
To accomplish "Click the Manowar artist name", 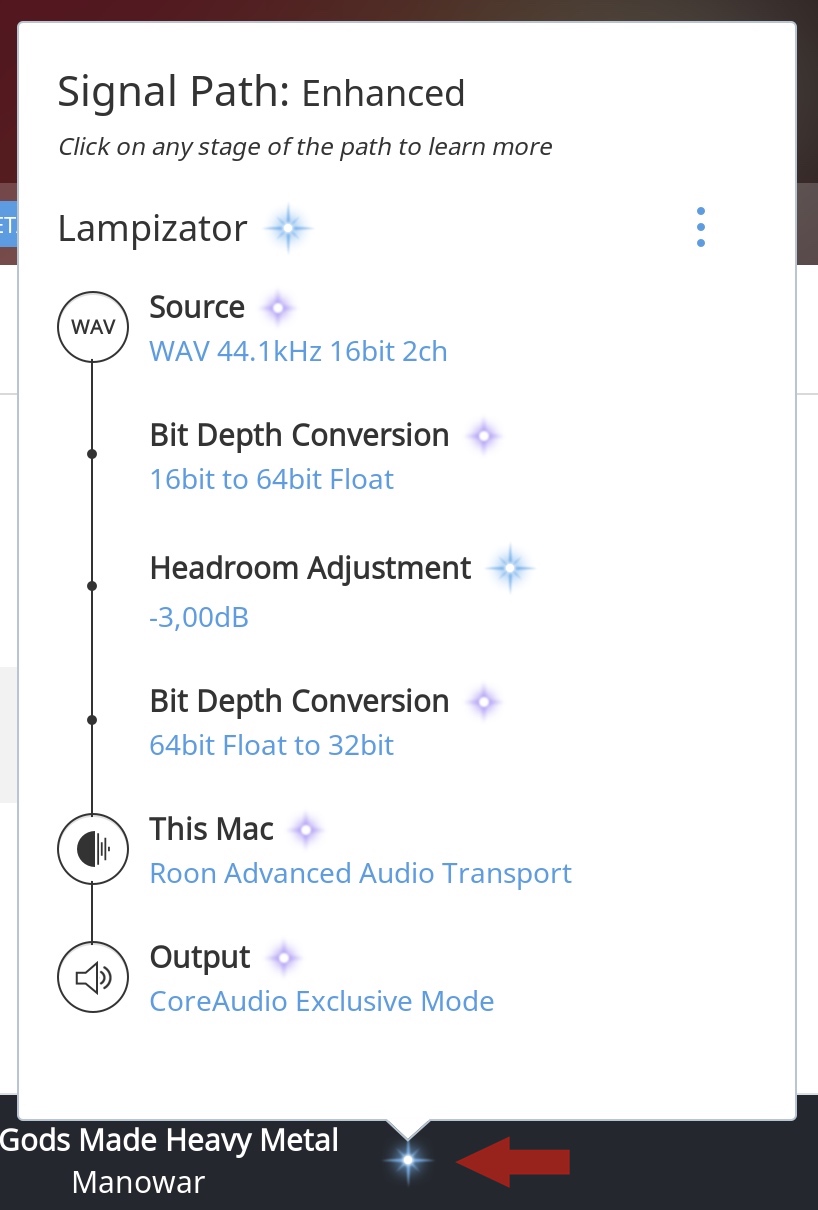I will (x=138, y=1182).
